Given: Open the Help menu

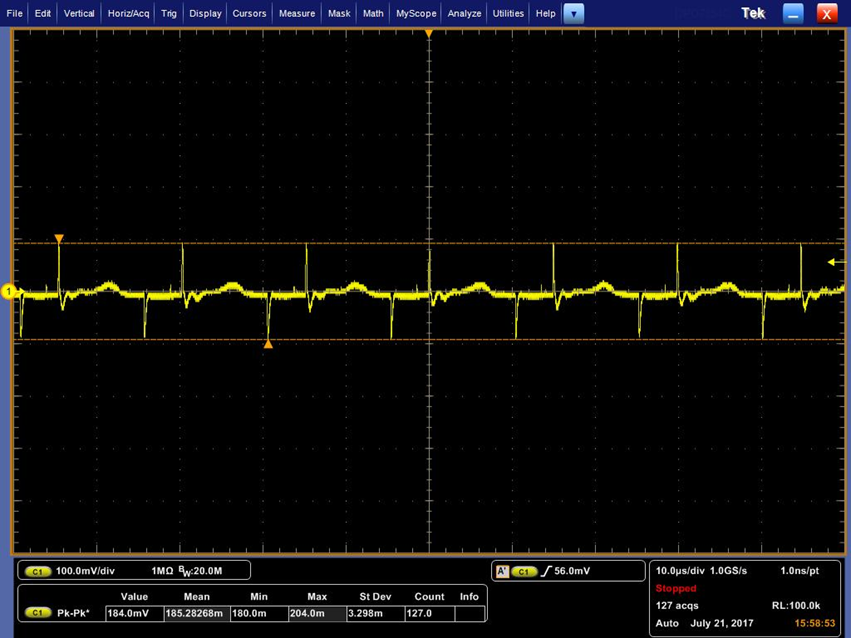Looking at the screenshot, I should pos(545,14).
